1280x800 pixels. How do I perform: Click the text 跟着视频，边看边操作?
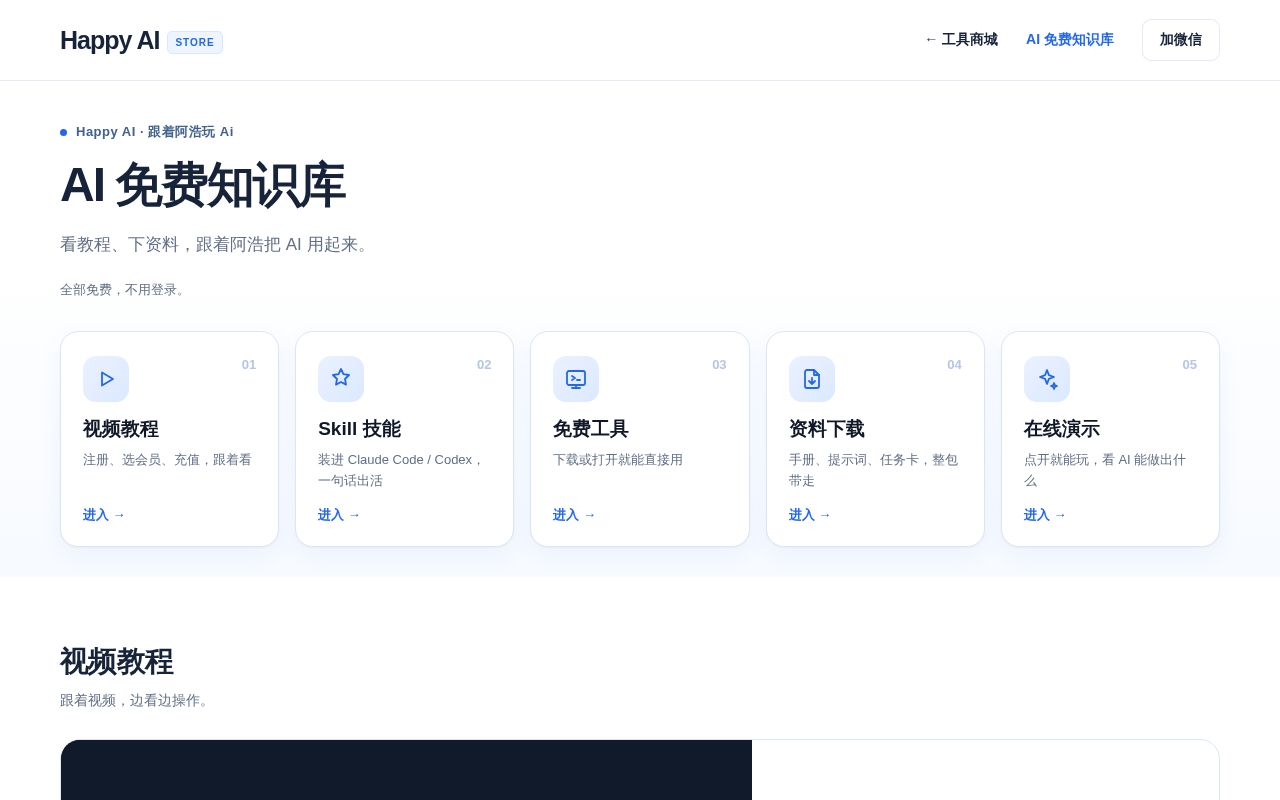point(137,701)
